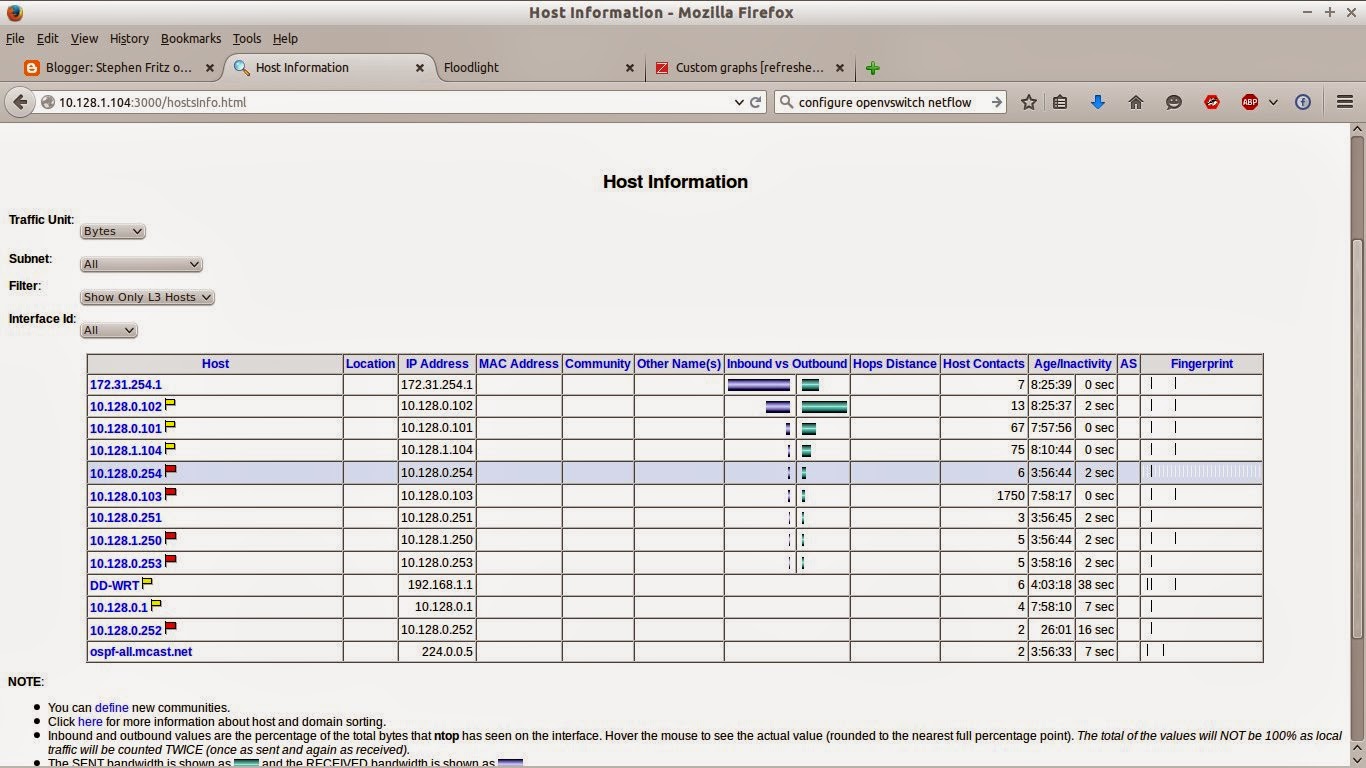Open the Adblock Plus icon
The height and width of the screenshot is (768, 1366).
click(x=1250, y=101)
